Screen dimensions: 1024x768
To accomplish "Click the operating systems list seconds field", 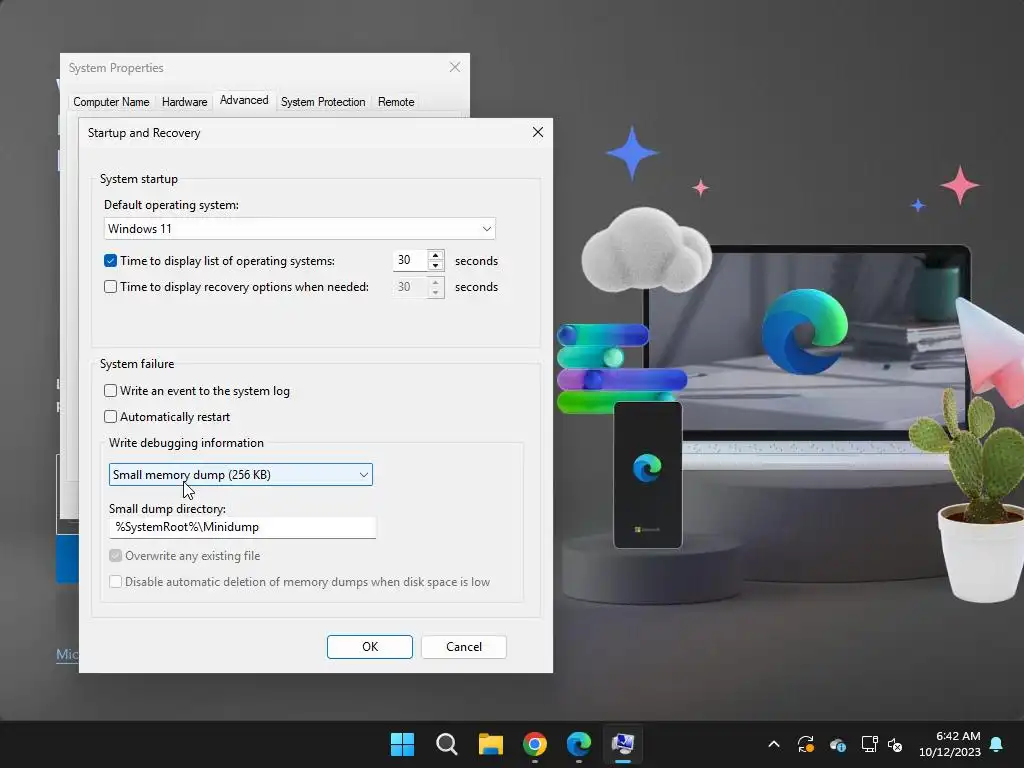I will (410, 261).
